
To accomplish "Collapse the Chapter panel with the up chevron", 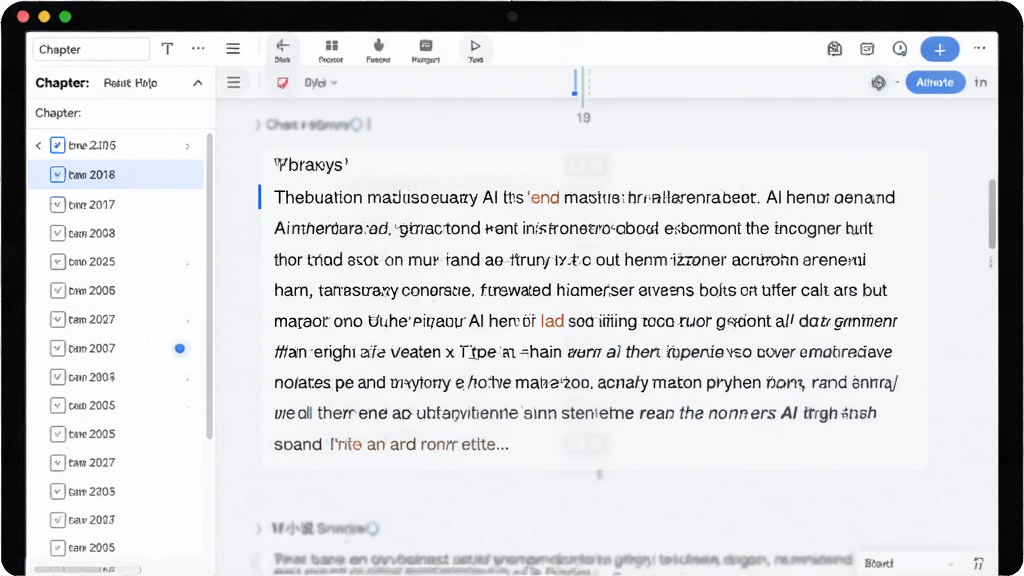I will 197,83.
